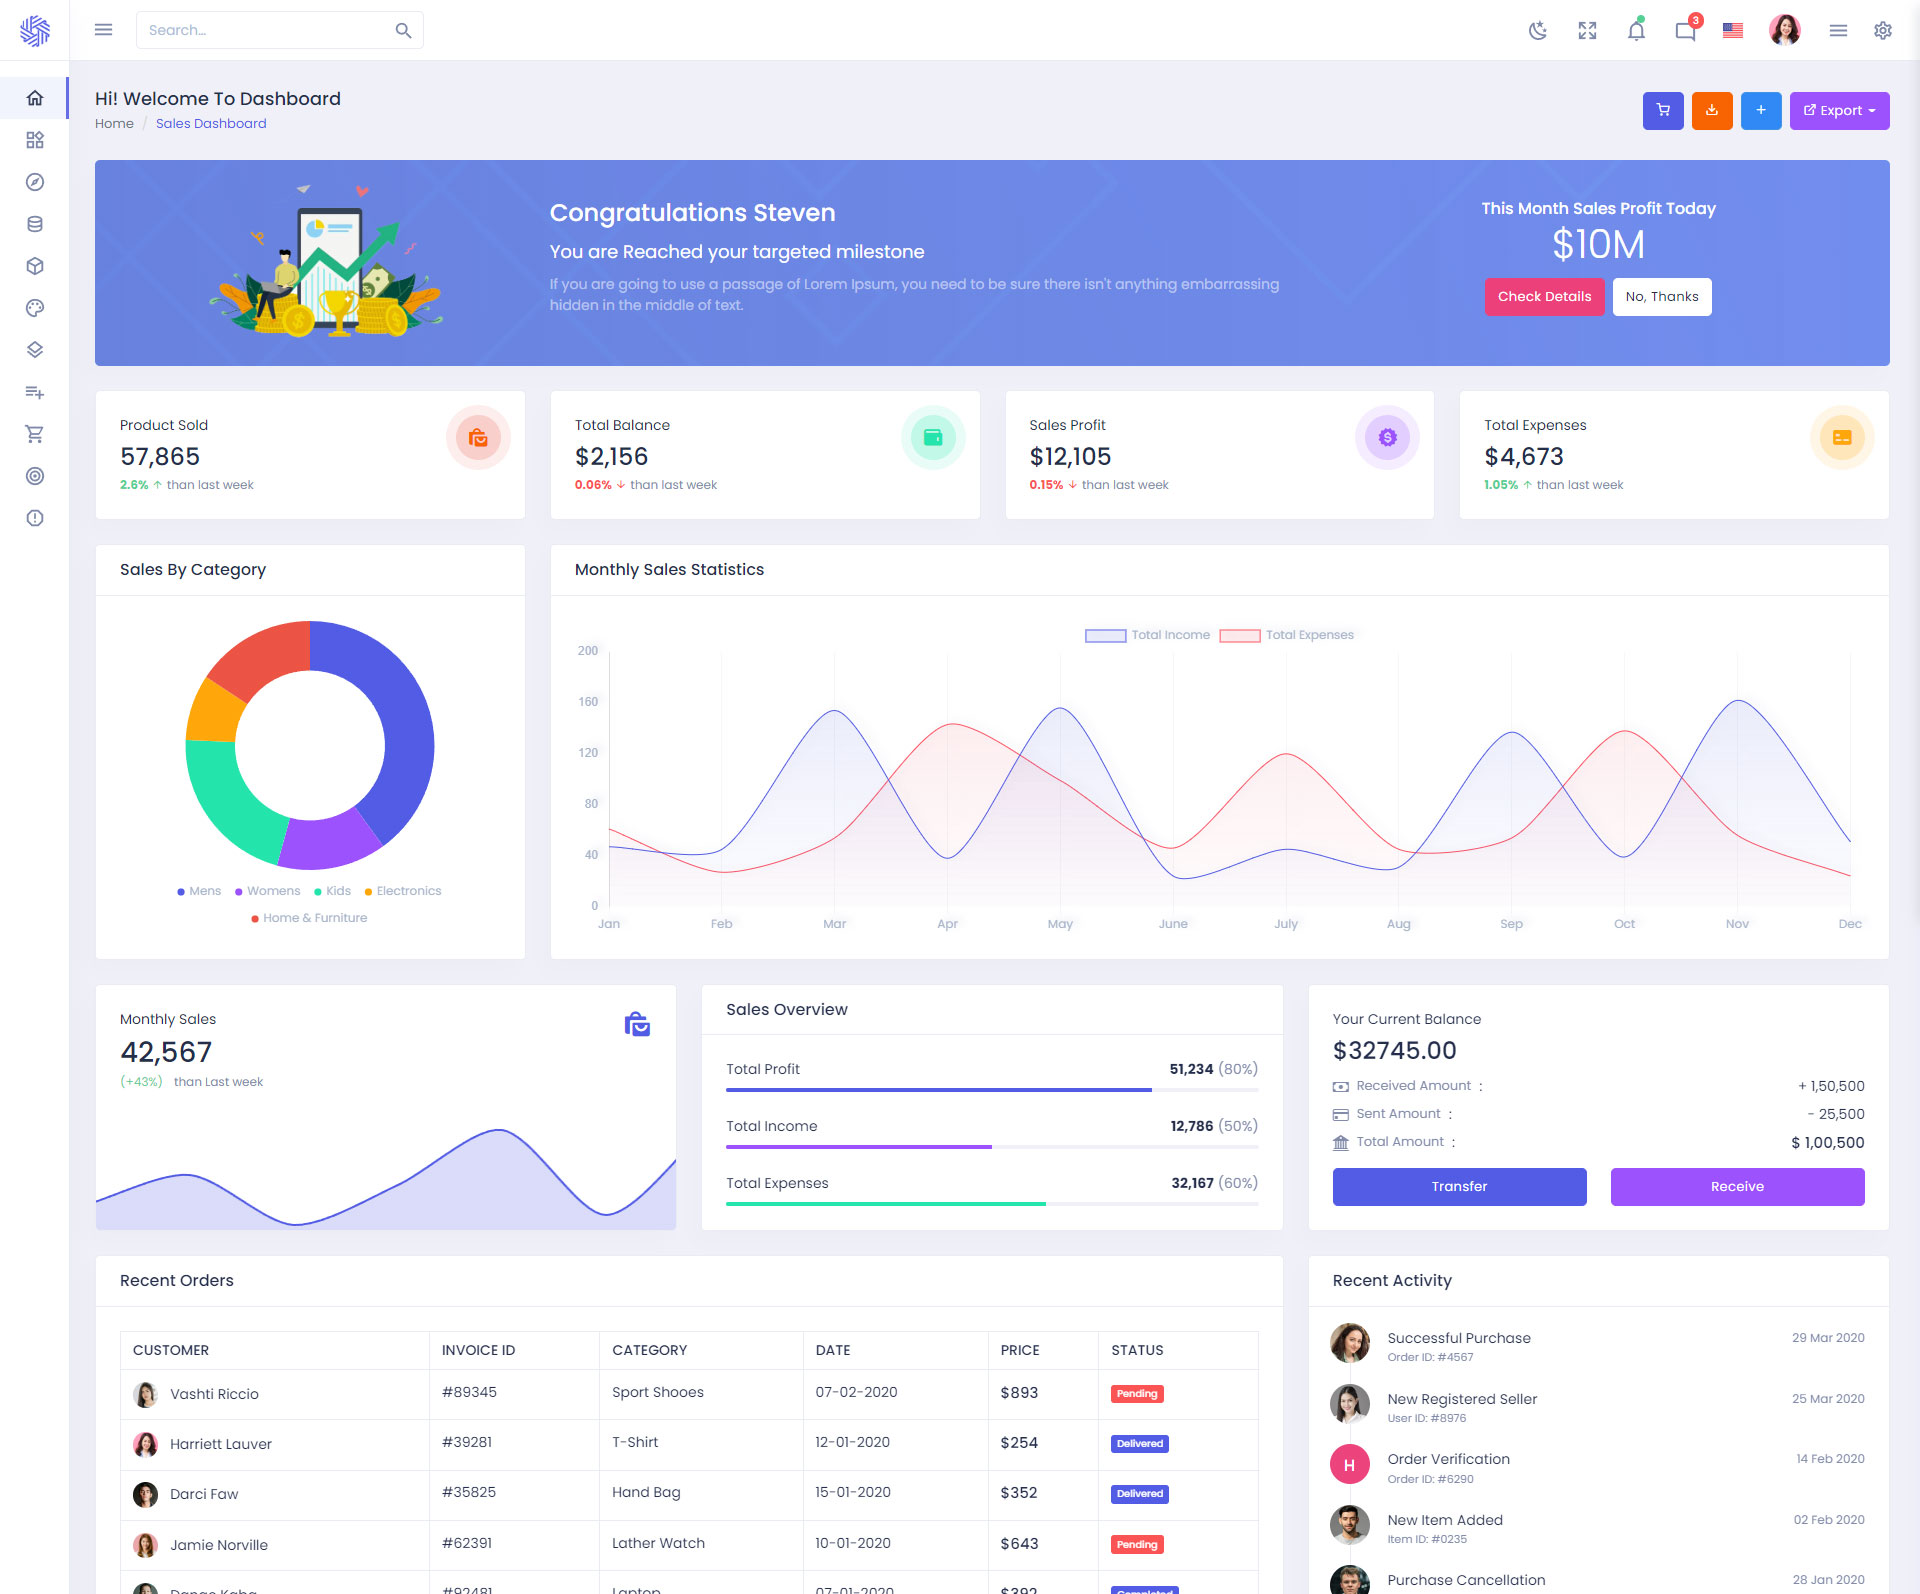Open user profile avatar menu
Viewport: 1920px width, 1594px height.
[x=1784, y=30]
